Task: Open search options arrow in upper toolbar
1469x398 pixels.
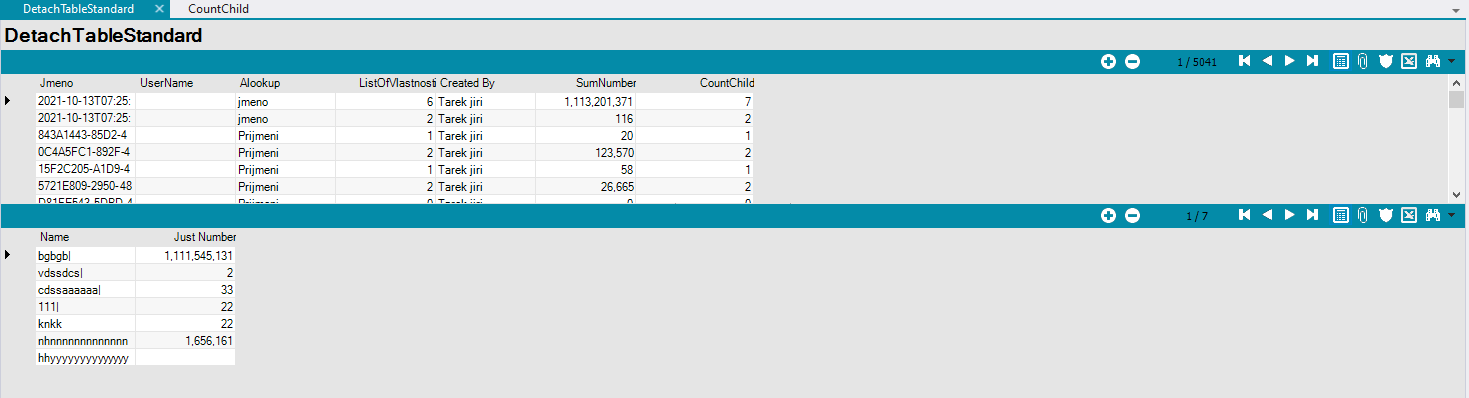Action: 1451,62
